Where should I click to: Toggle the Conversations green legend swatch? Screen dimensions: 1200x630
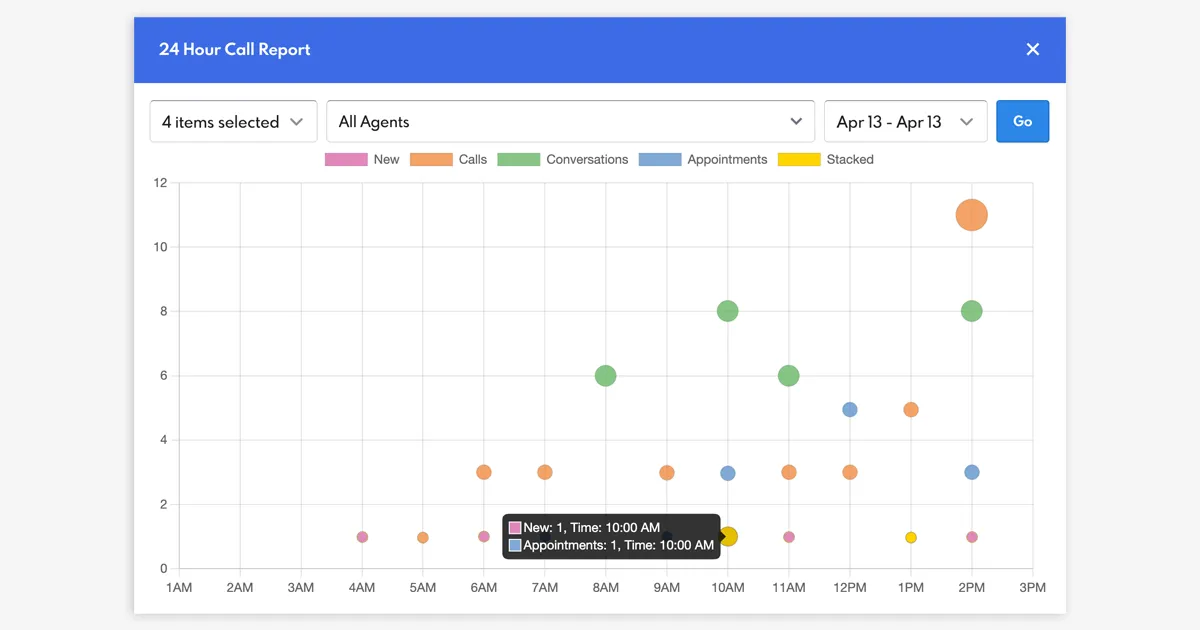click(x=518, y=159)
